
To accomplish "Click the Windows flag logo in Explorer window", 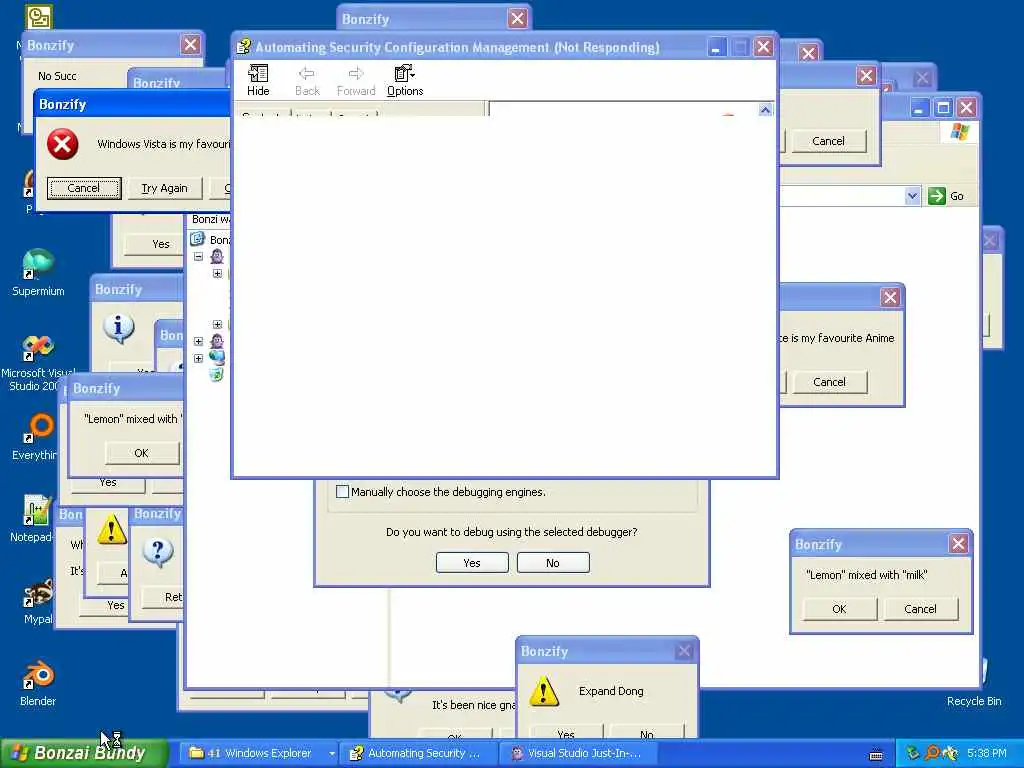I will (959, 131).
